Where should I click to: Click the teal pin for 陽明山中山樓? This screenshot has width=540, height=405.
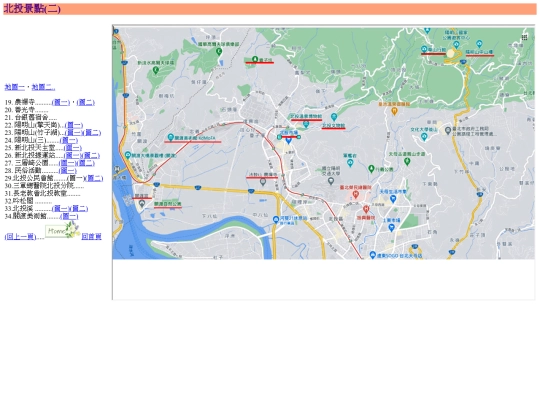pyautogui.click(x=479, y=44)
